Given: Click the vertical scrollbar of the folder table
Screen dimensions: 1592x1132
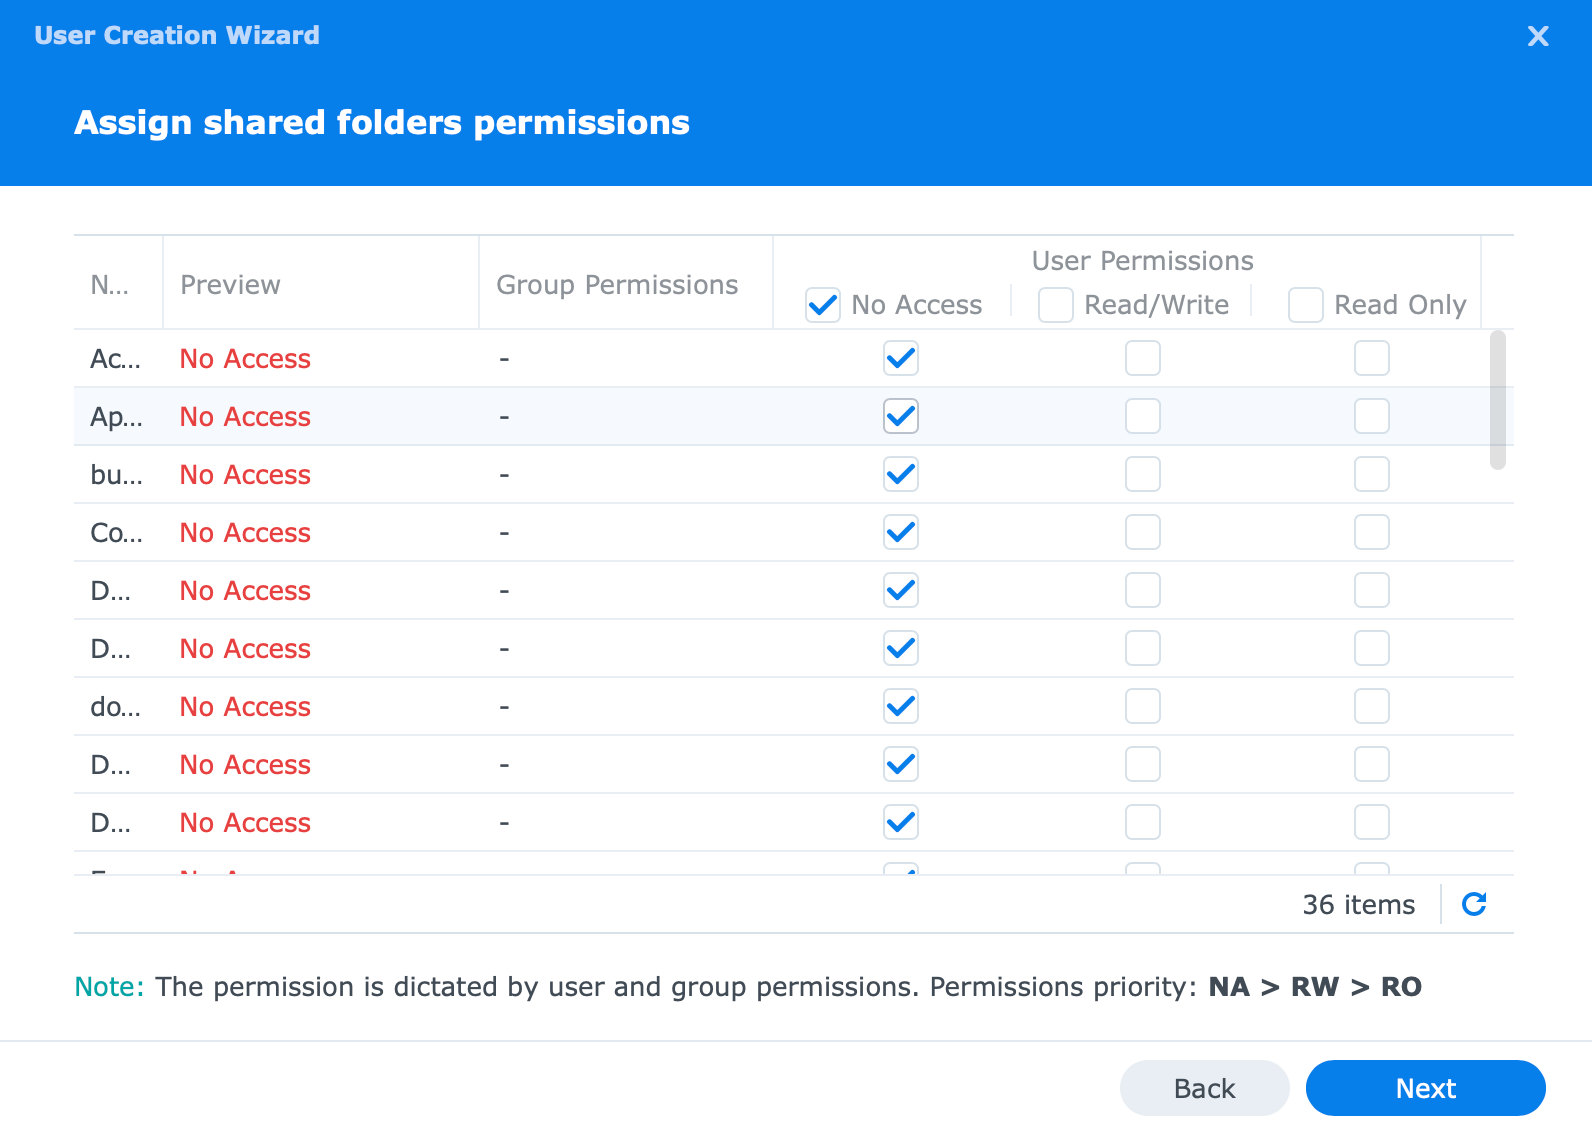Looking at the screenshot, I should [1497, 400].
